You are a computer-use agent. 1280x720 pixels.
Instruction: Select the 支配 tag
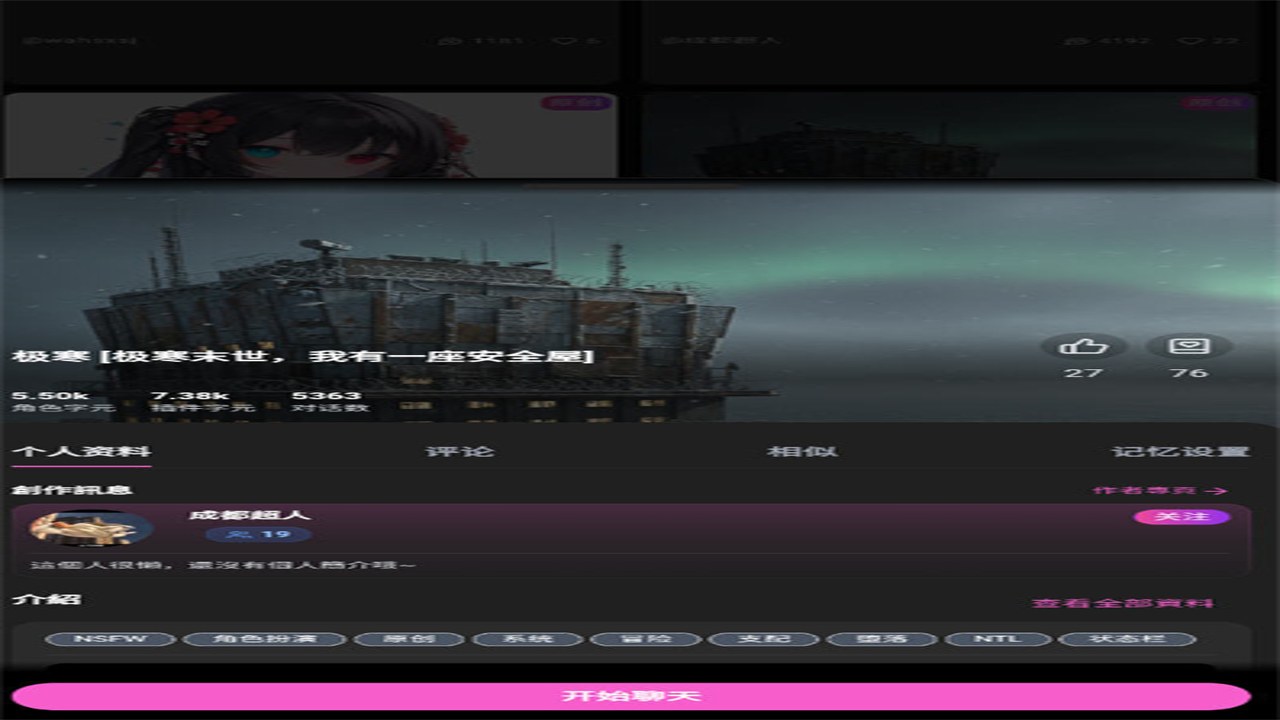[x=763, y=639]
